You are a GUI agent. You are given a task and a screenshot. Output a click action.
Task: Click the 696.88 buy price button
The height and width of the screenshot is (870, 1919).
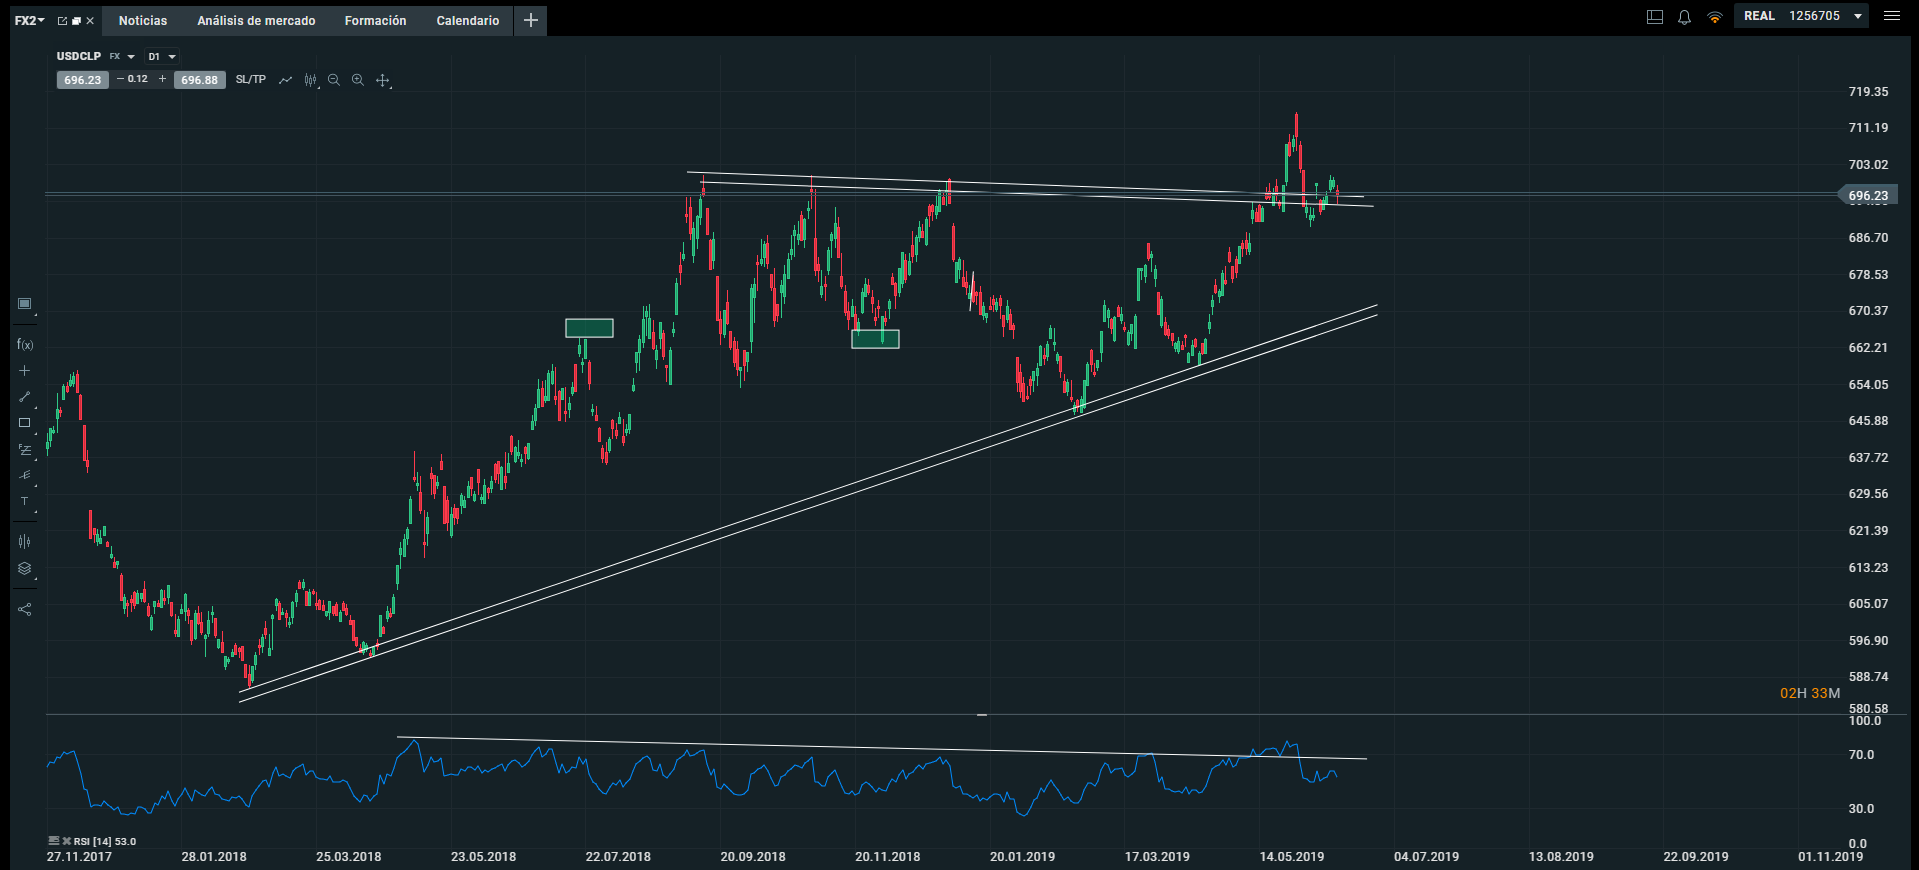[199, 80]
